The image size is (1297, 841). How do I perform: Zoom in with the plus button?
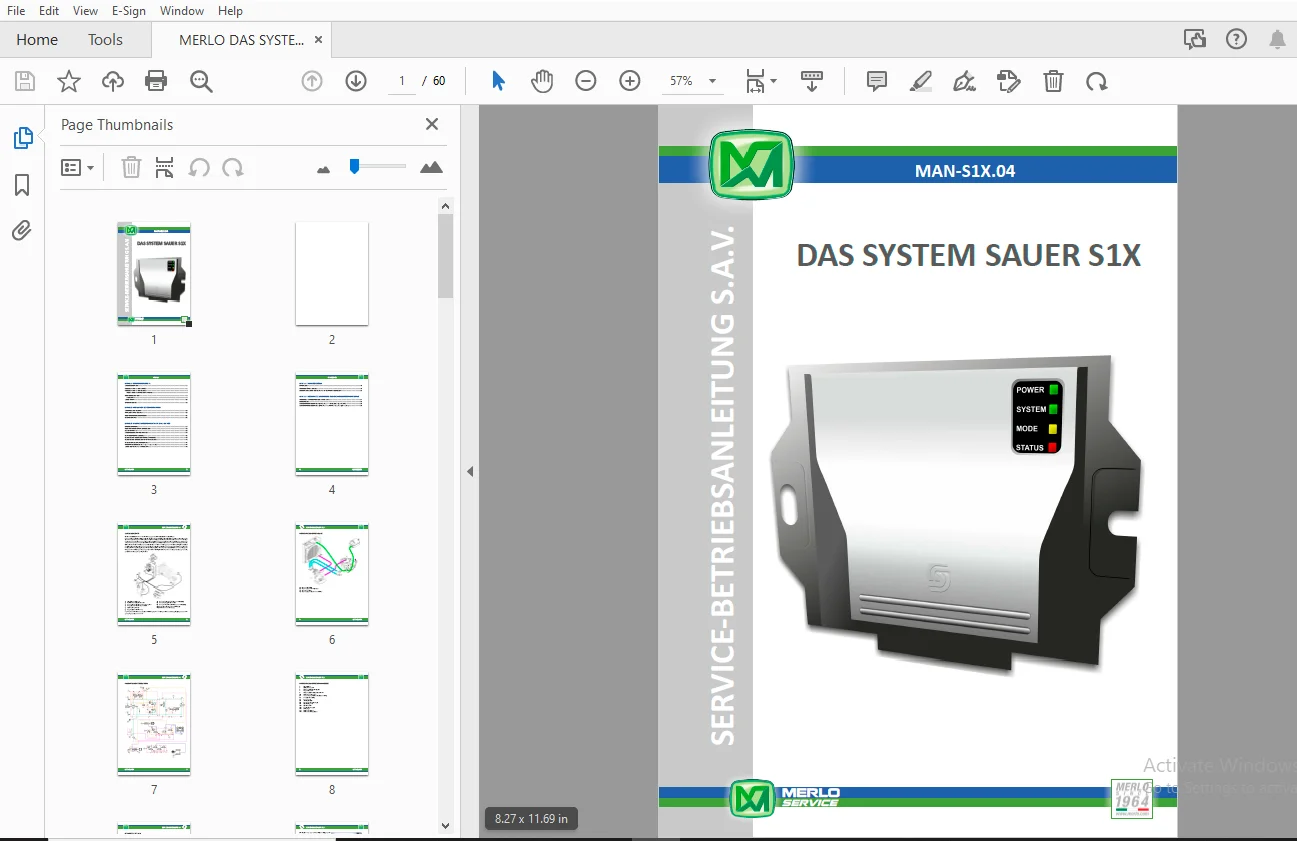(630, 82)
